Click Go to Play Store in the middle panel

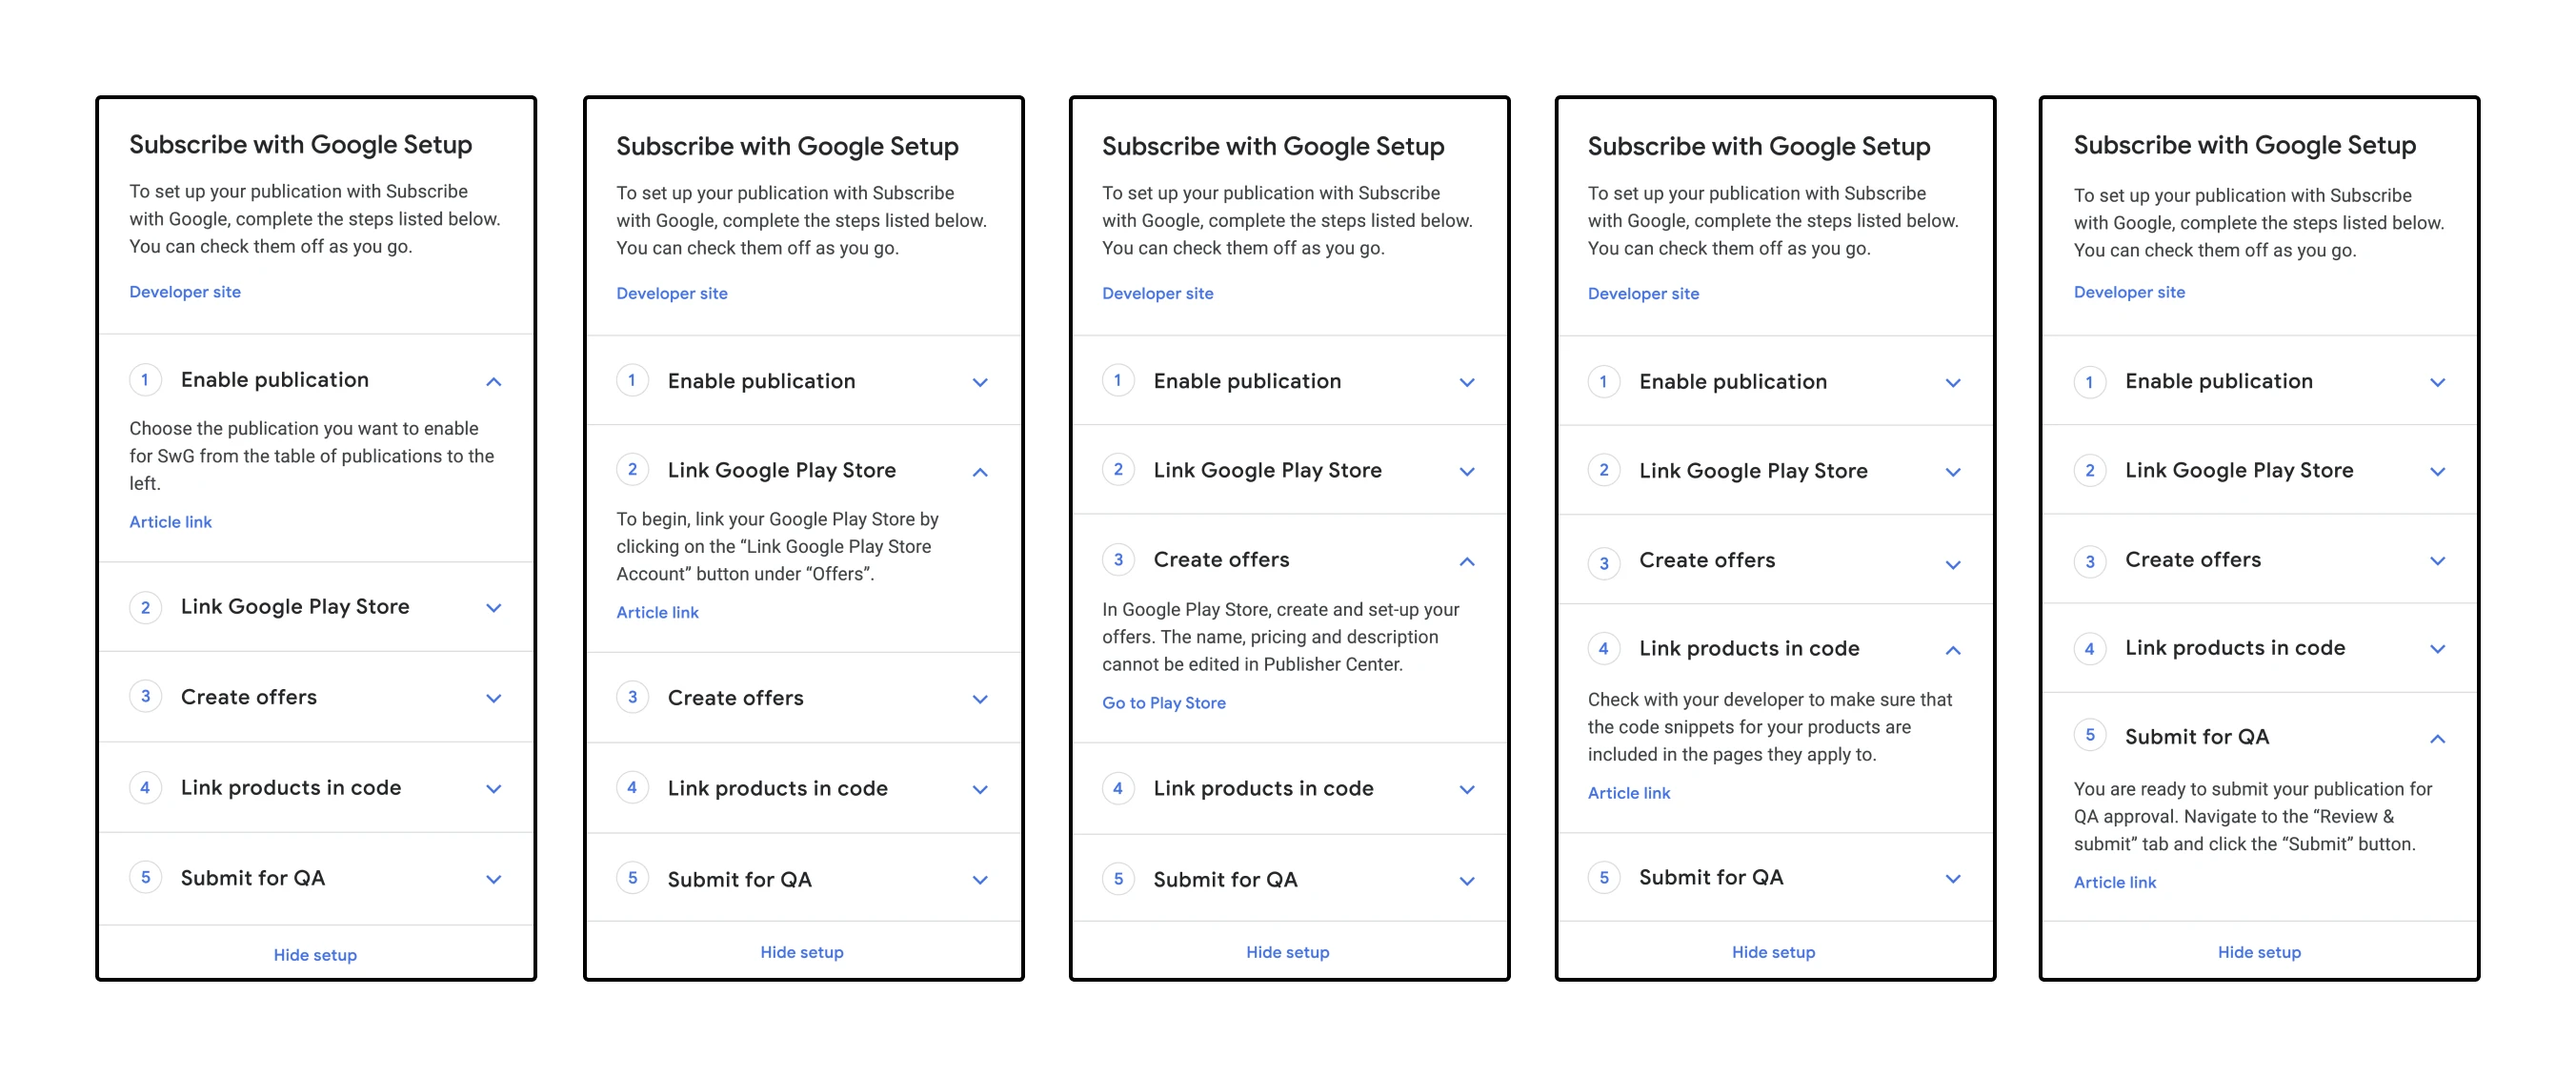[1163, 702]
